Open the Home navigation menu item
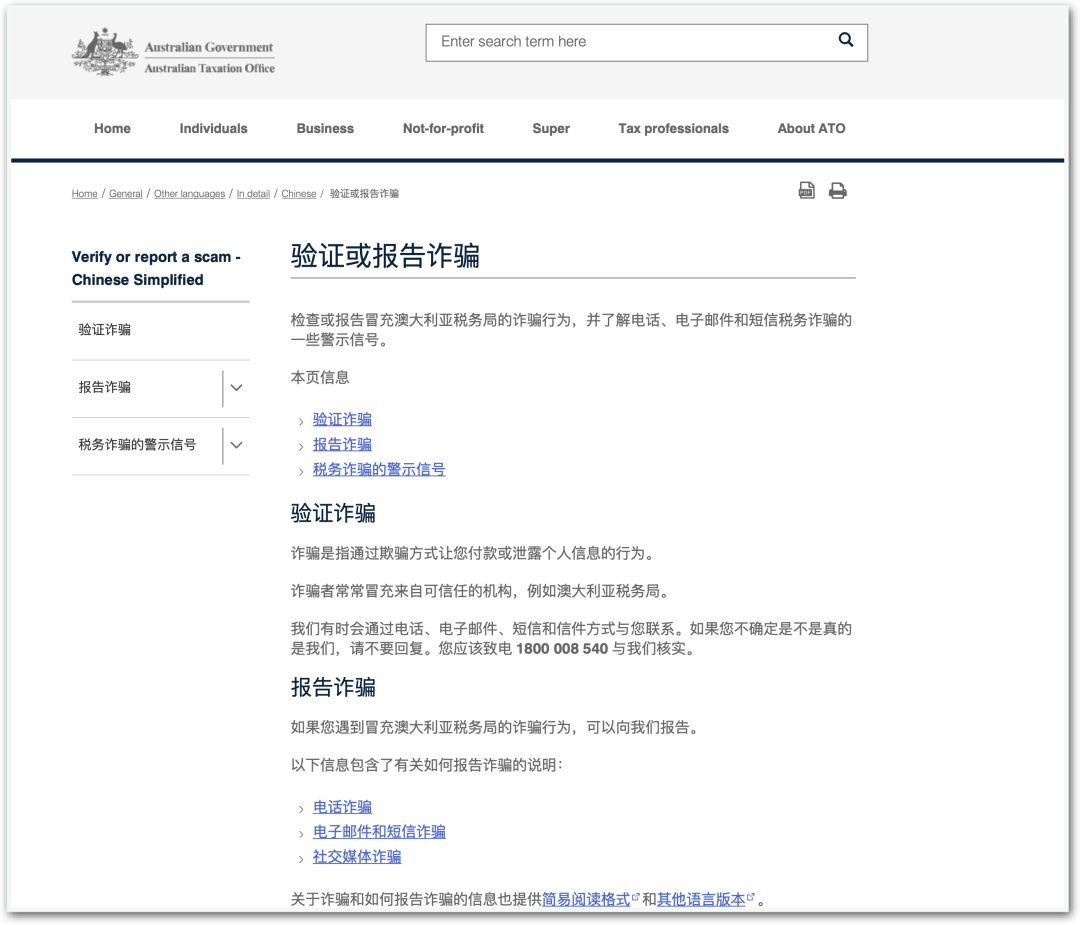This screenshot has width=1080, height=925. tap(112, 129)
